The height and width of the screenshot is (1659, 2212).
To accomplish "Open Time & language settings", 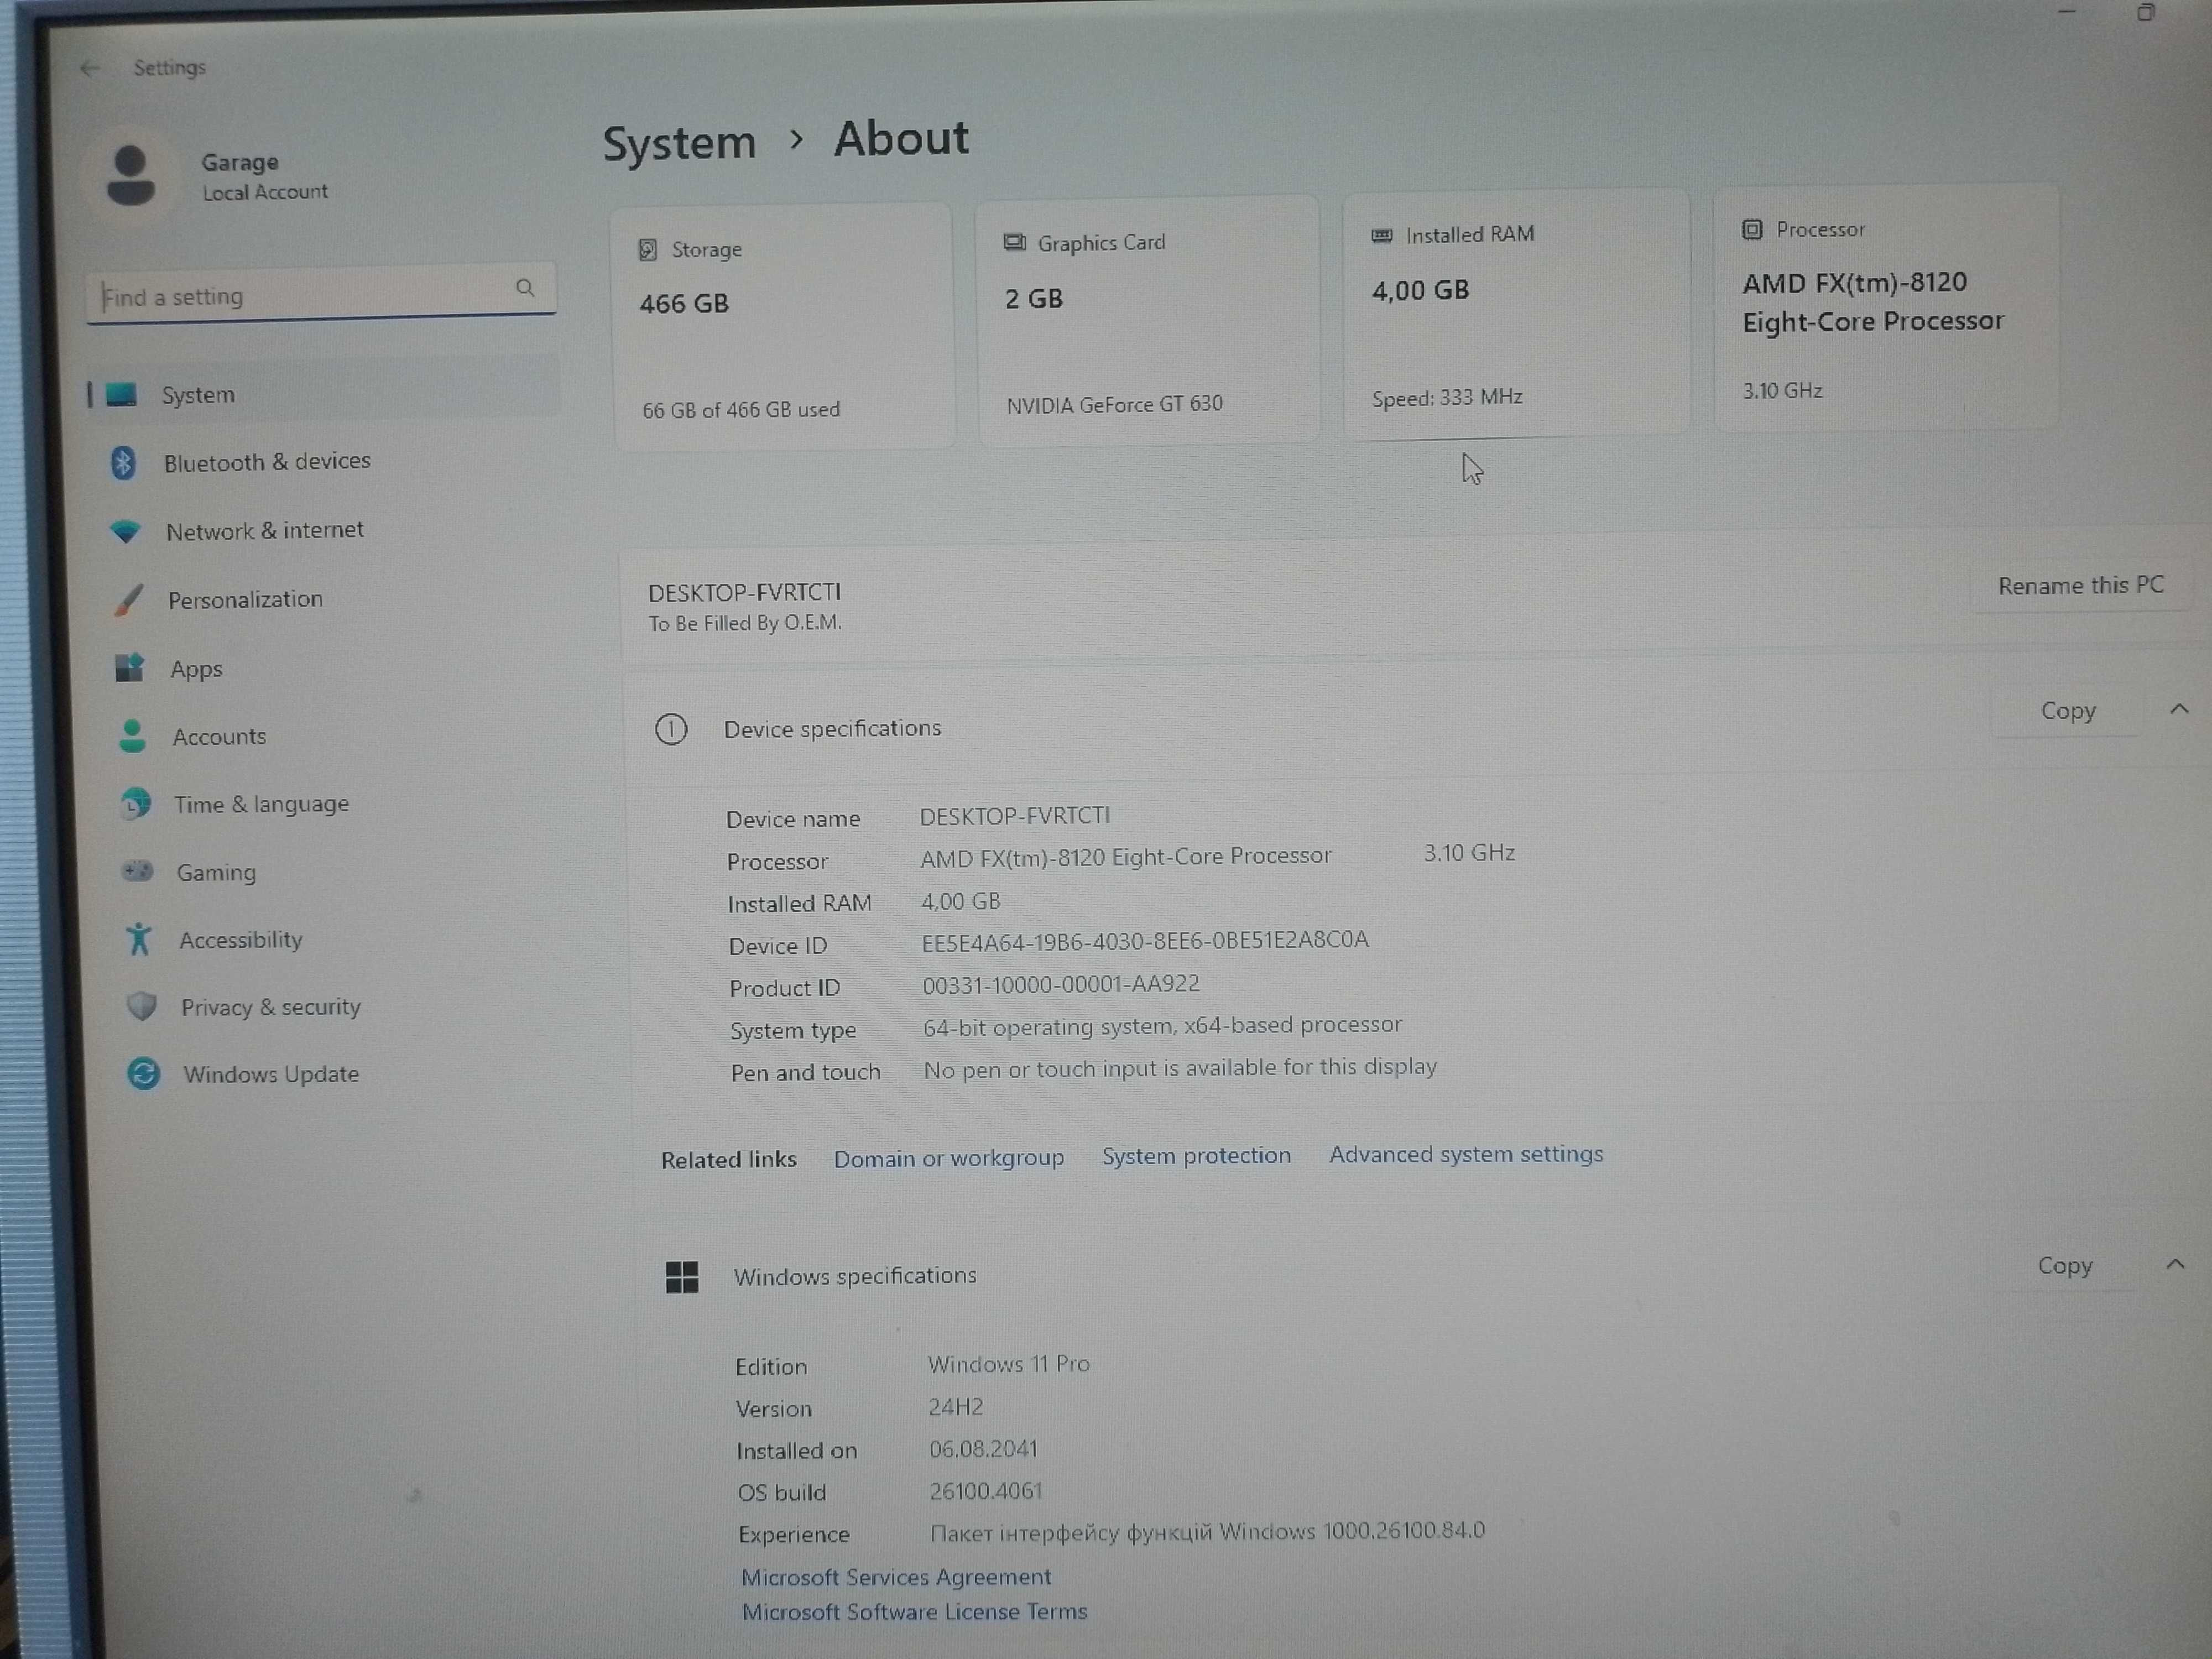I will click(x=261, y=805).
